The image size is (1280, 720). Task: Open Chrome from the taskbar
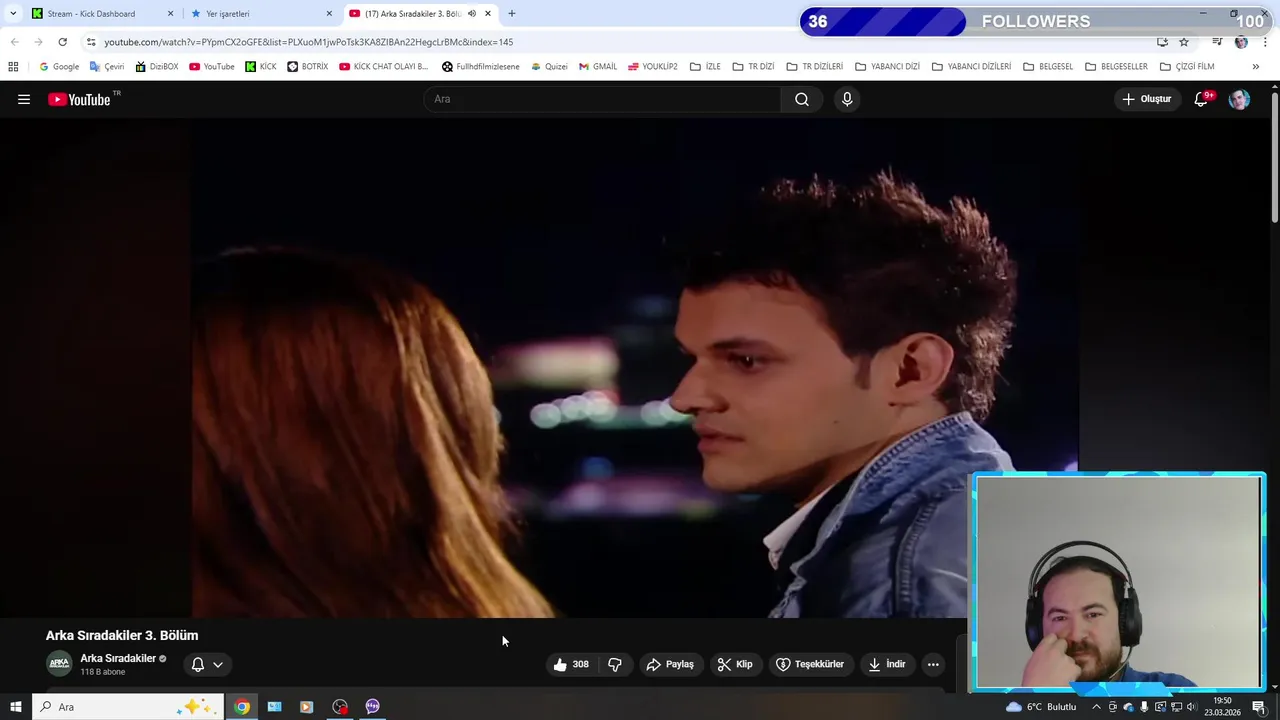[x=242, y=707]
